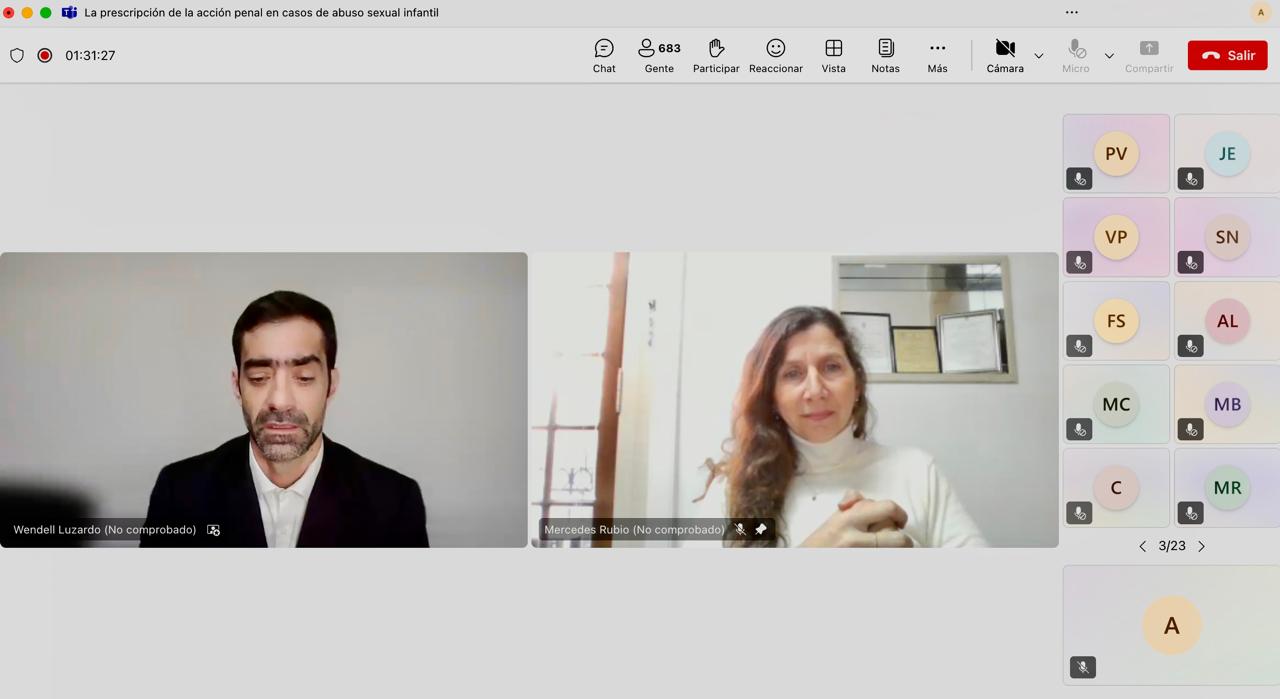This screenshot has width=1280, height=699.
Task: Open meeting Notas
Action: pos(885,56)
